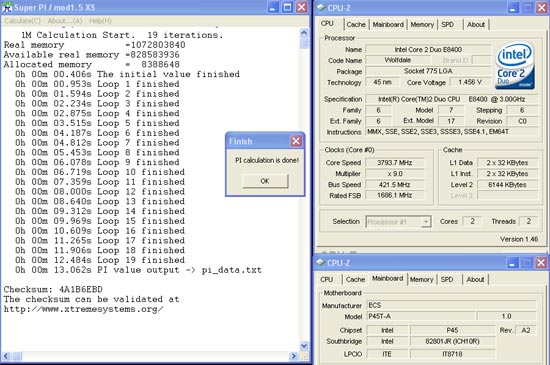The height and width of the screenshot is (365, 550).
Task: Click the Instructions field listing MMX, SSE
Action: 452,132
